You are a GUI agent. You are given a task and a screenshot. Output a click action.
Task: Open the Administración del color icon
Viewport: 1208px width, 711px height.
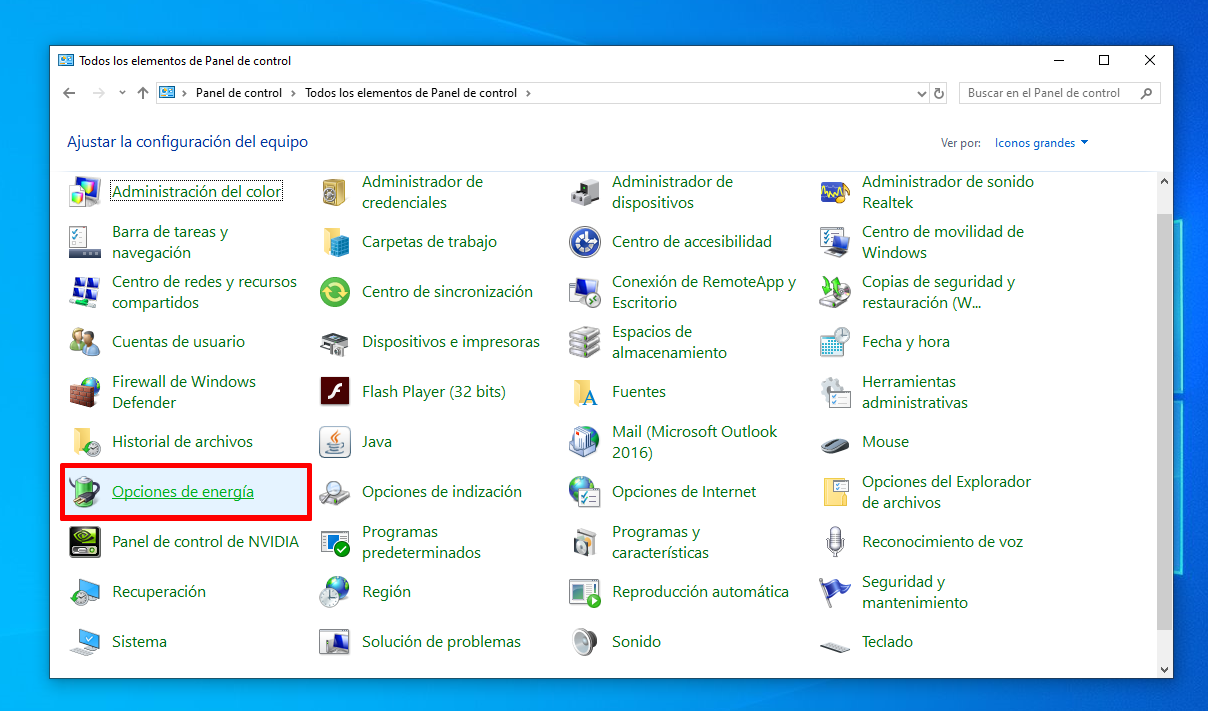click(x=84, y=191)
